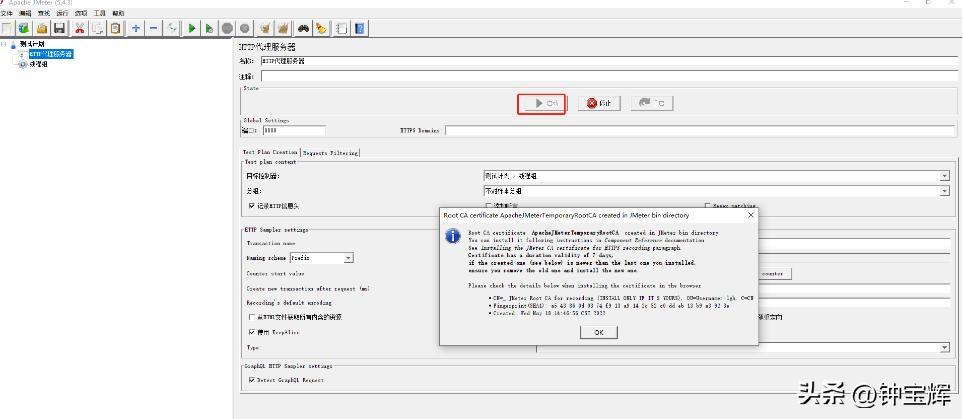
Task: Click the 重启 restart button
Action: click(652, 103)
